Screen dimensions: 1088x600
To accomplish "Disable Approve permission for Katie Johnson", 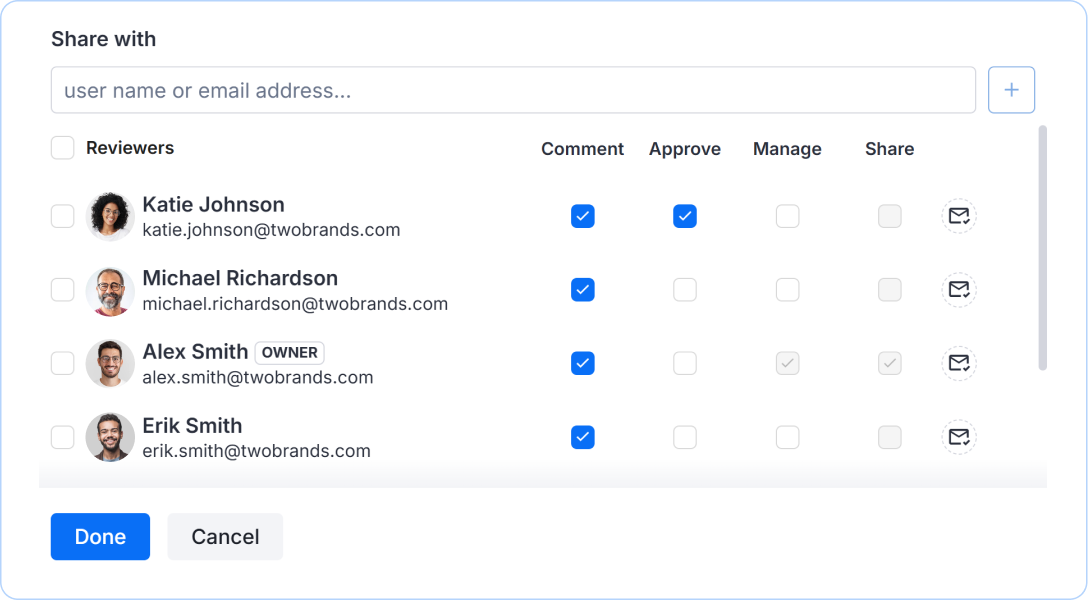I will point(685,216).
